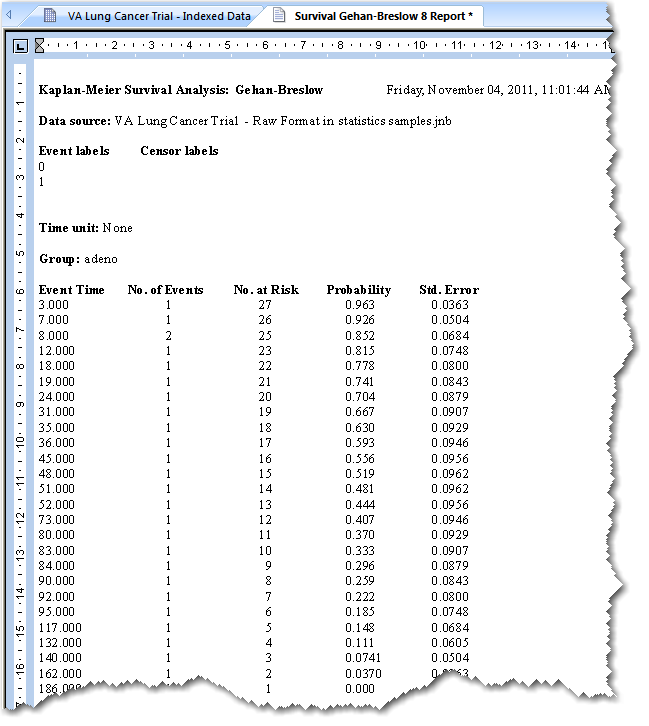The height and width of the screenshot is (726, 649).
Task: Place cursor on Group: adeno line
Action: (78, 259)
